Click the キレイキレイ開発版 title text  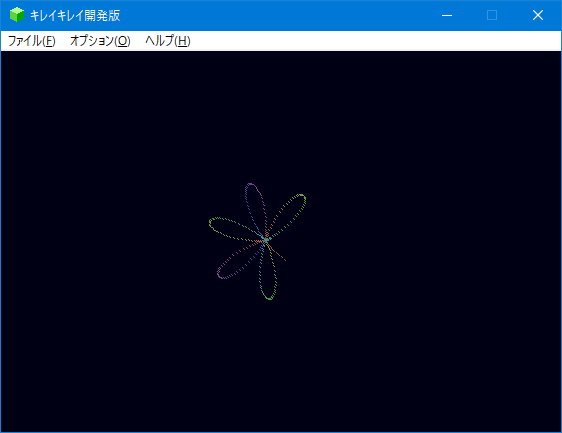(x=75, y=15)
